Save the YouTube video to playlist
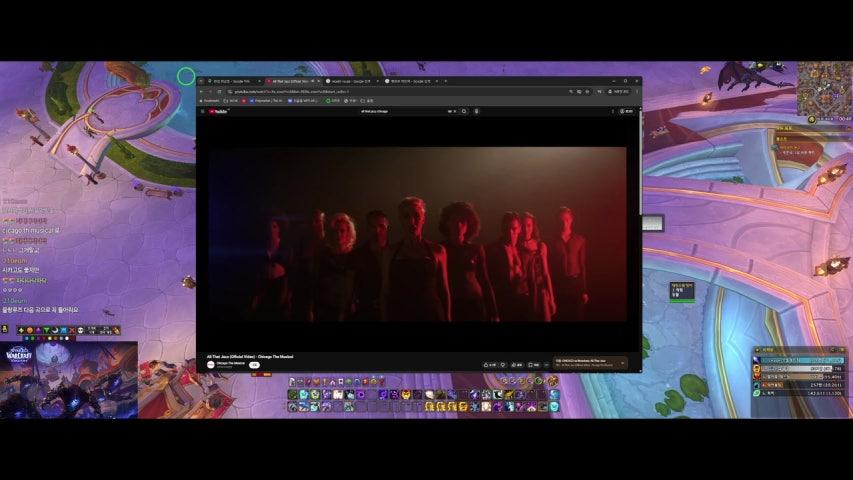The image size is (853, 480). click(534, 365)
